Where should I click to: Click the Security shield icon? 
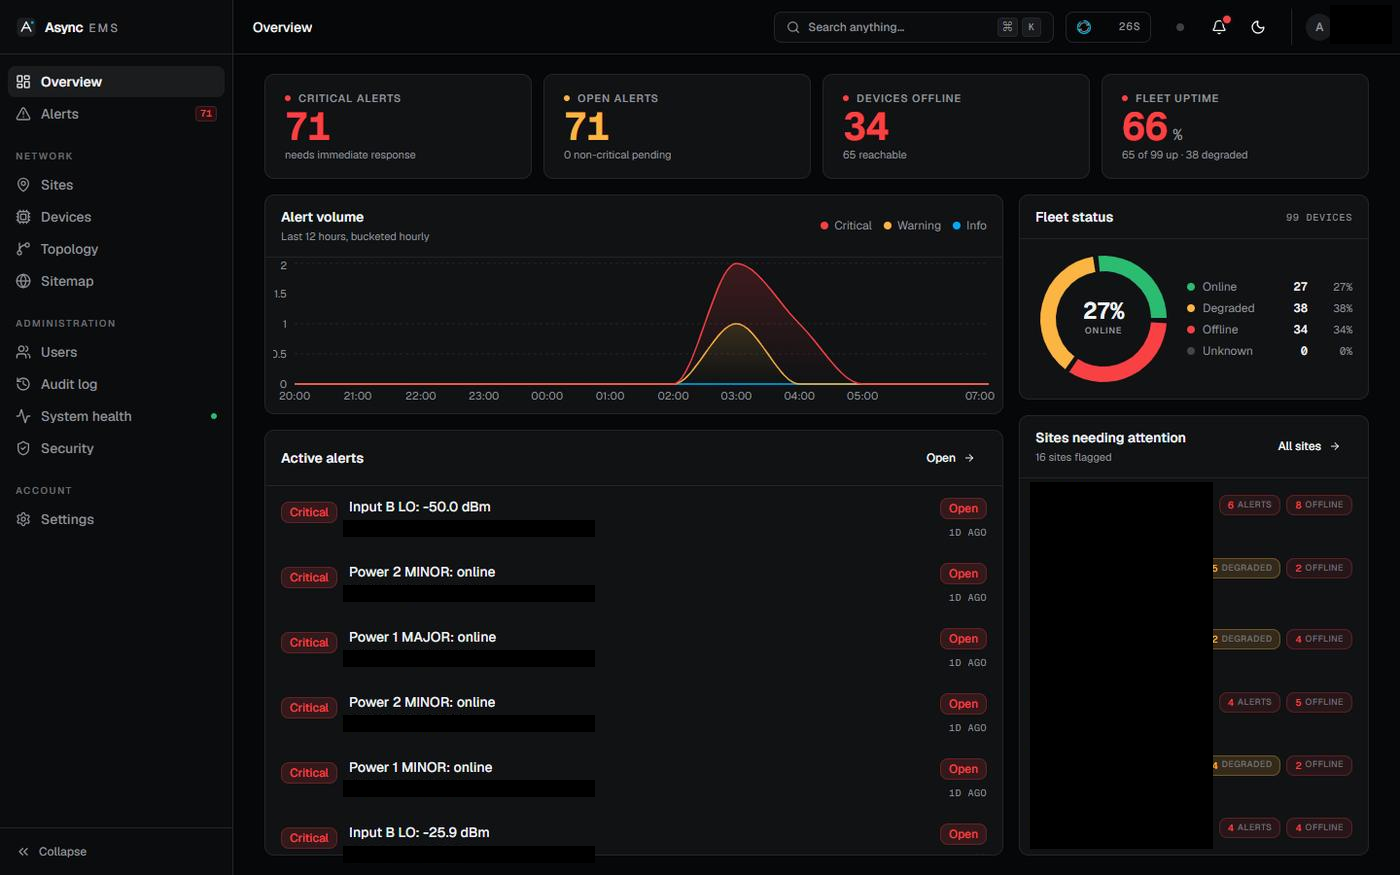click(23, 448)
